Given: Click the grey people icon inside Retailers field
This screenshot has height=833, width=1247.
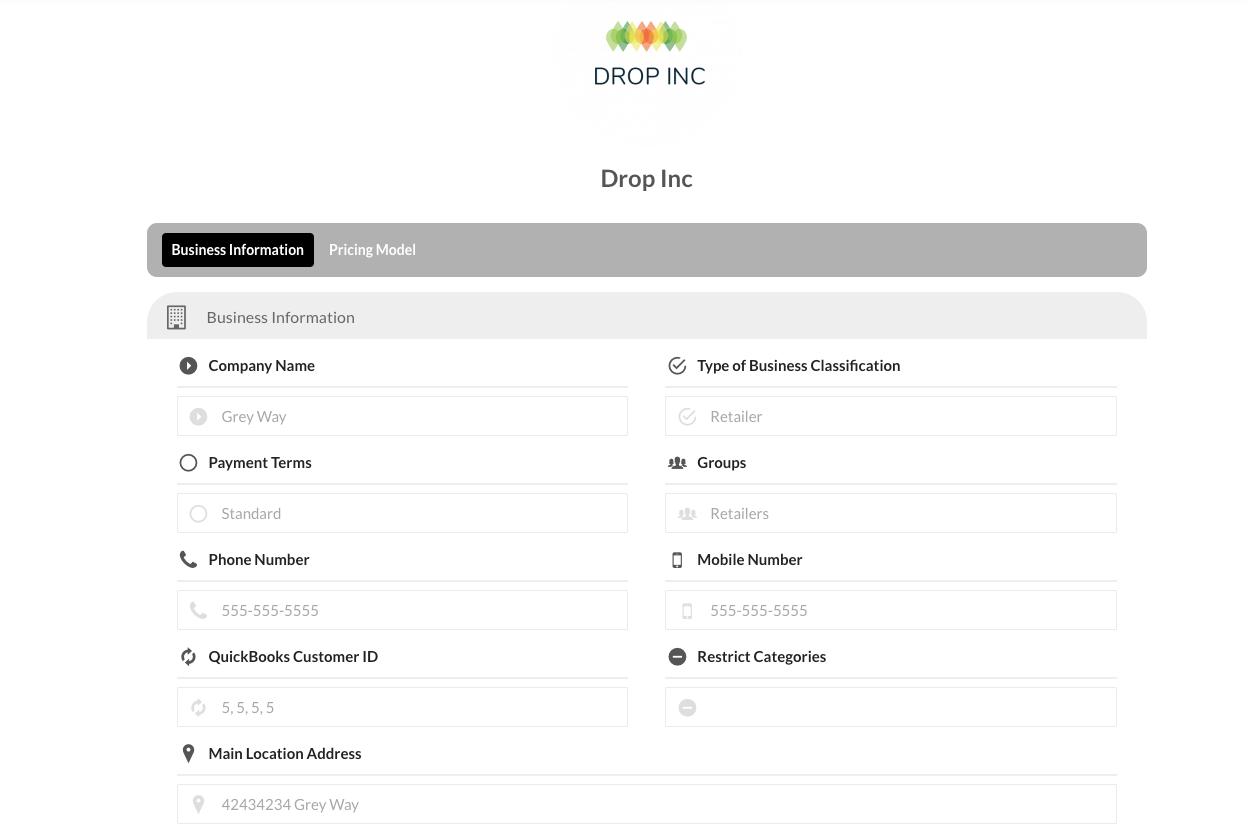Looking at the screenshot, I should [x=687, y=514].
